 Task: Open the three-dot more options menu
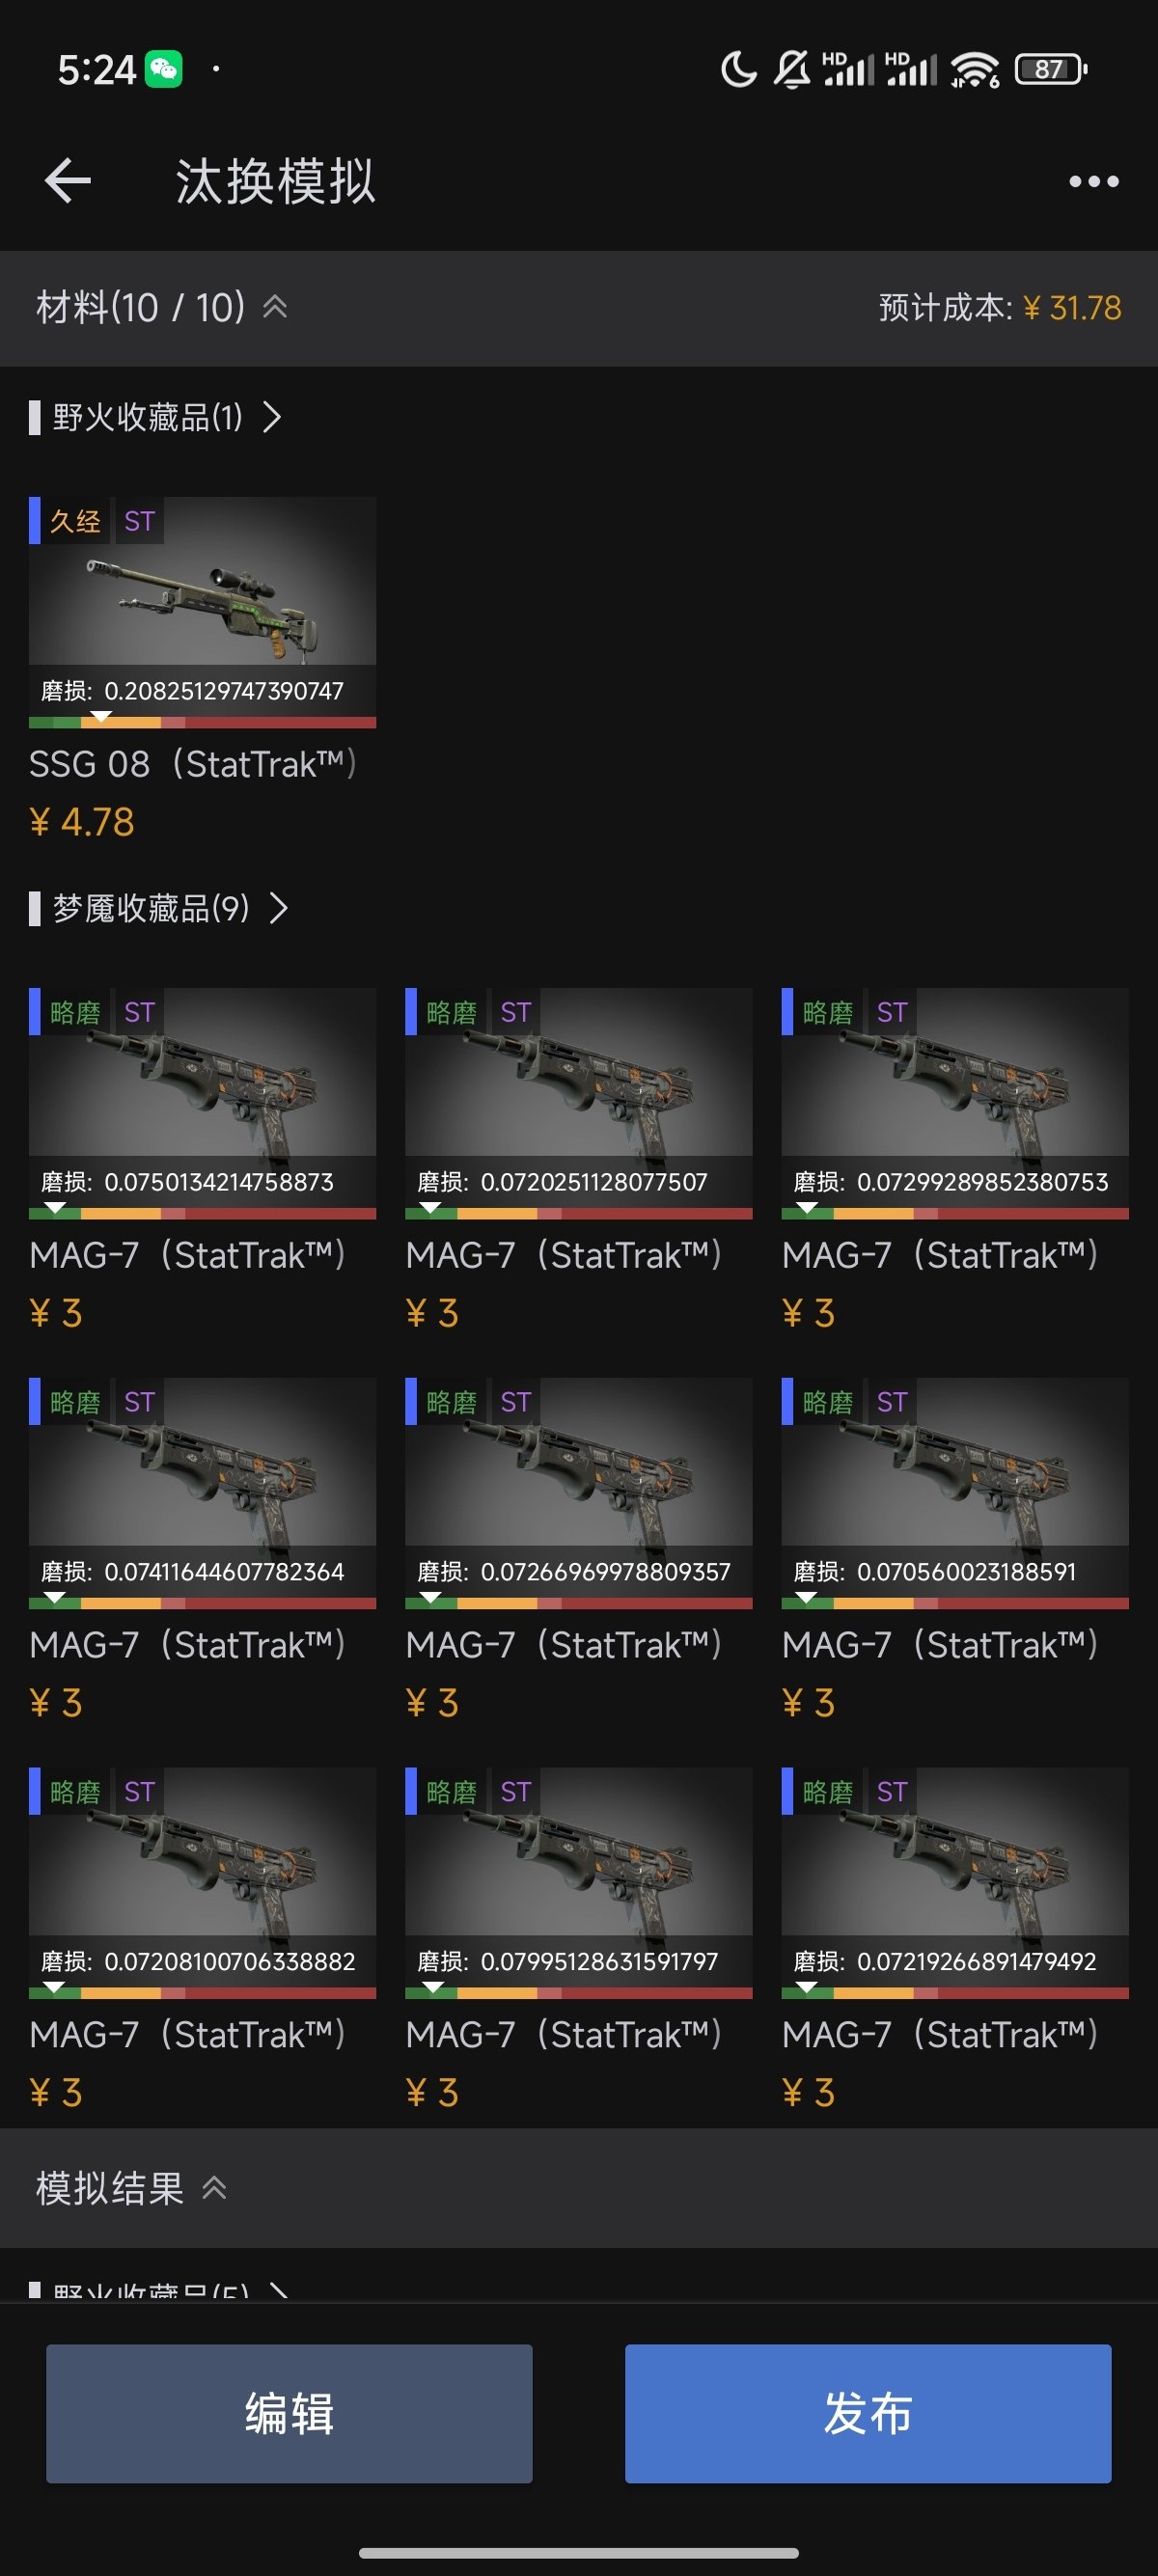pyautogui.click(x=1093, y=181)
